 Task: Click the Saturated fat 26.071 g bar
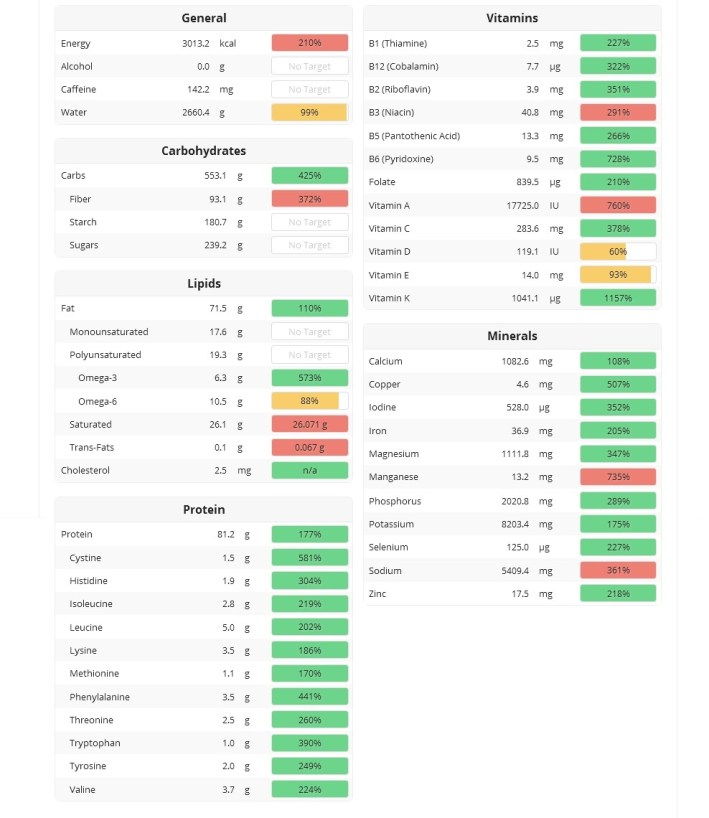(309, 424)
